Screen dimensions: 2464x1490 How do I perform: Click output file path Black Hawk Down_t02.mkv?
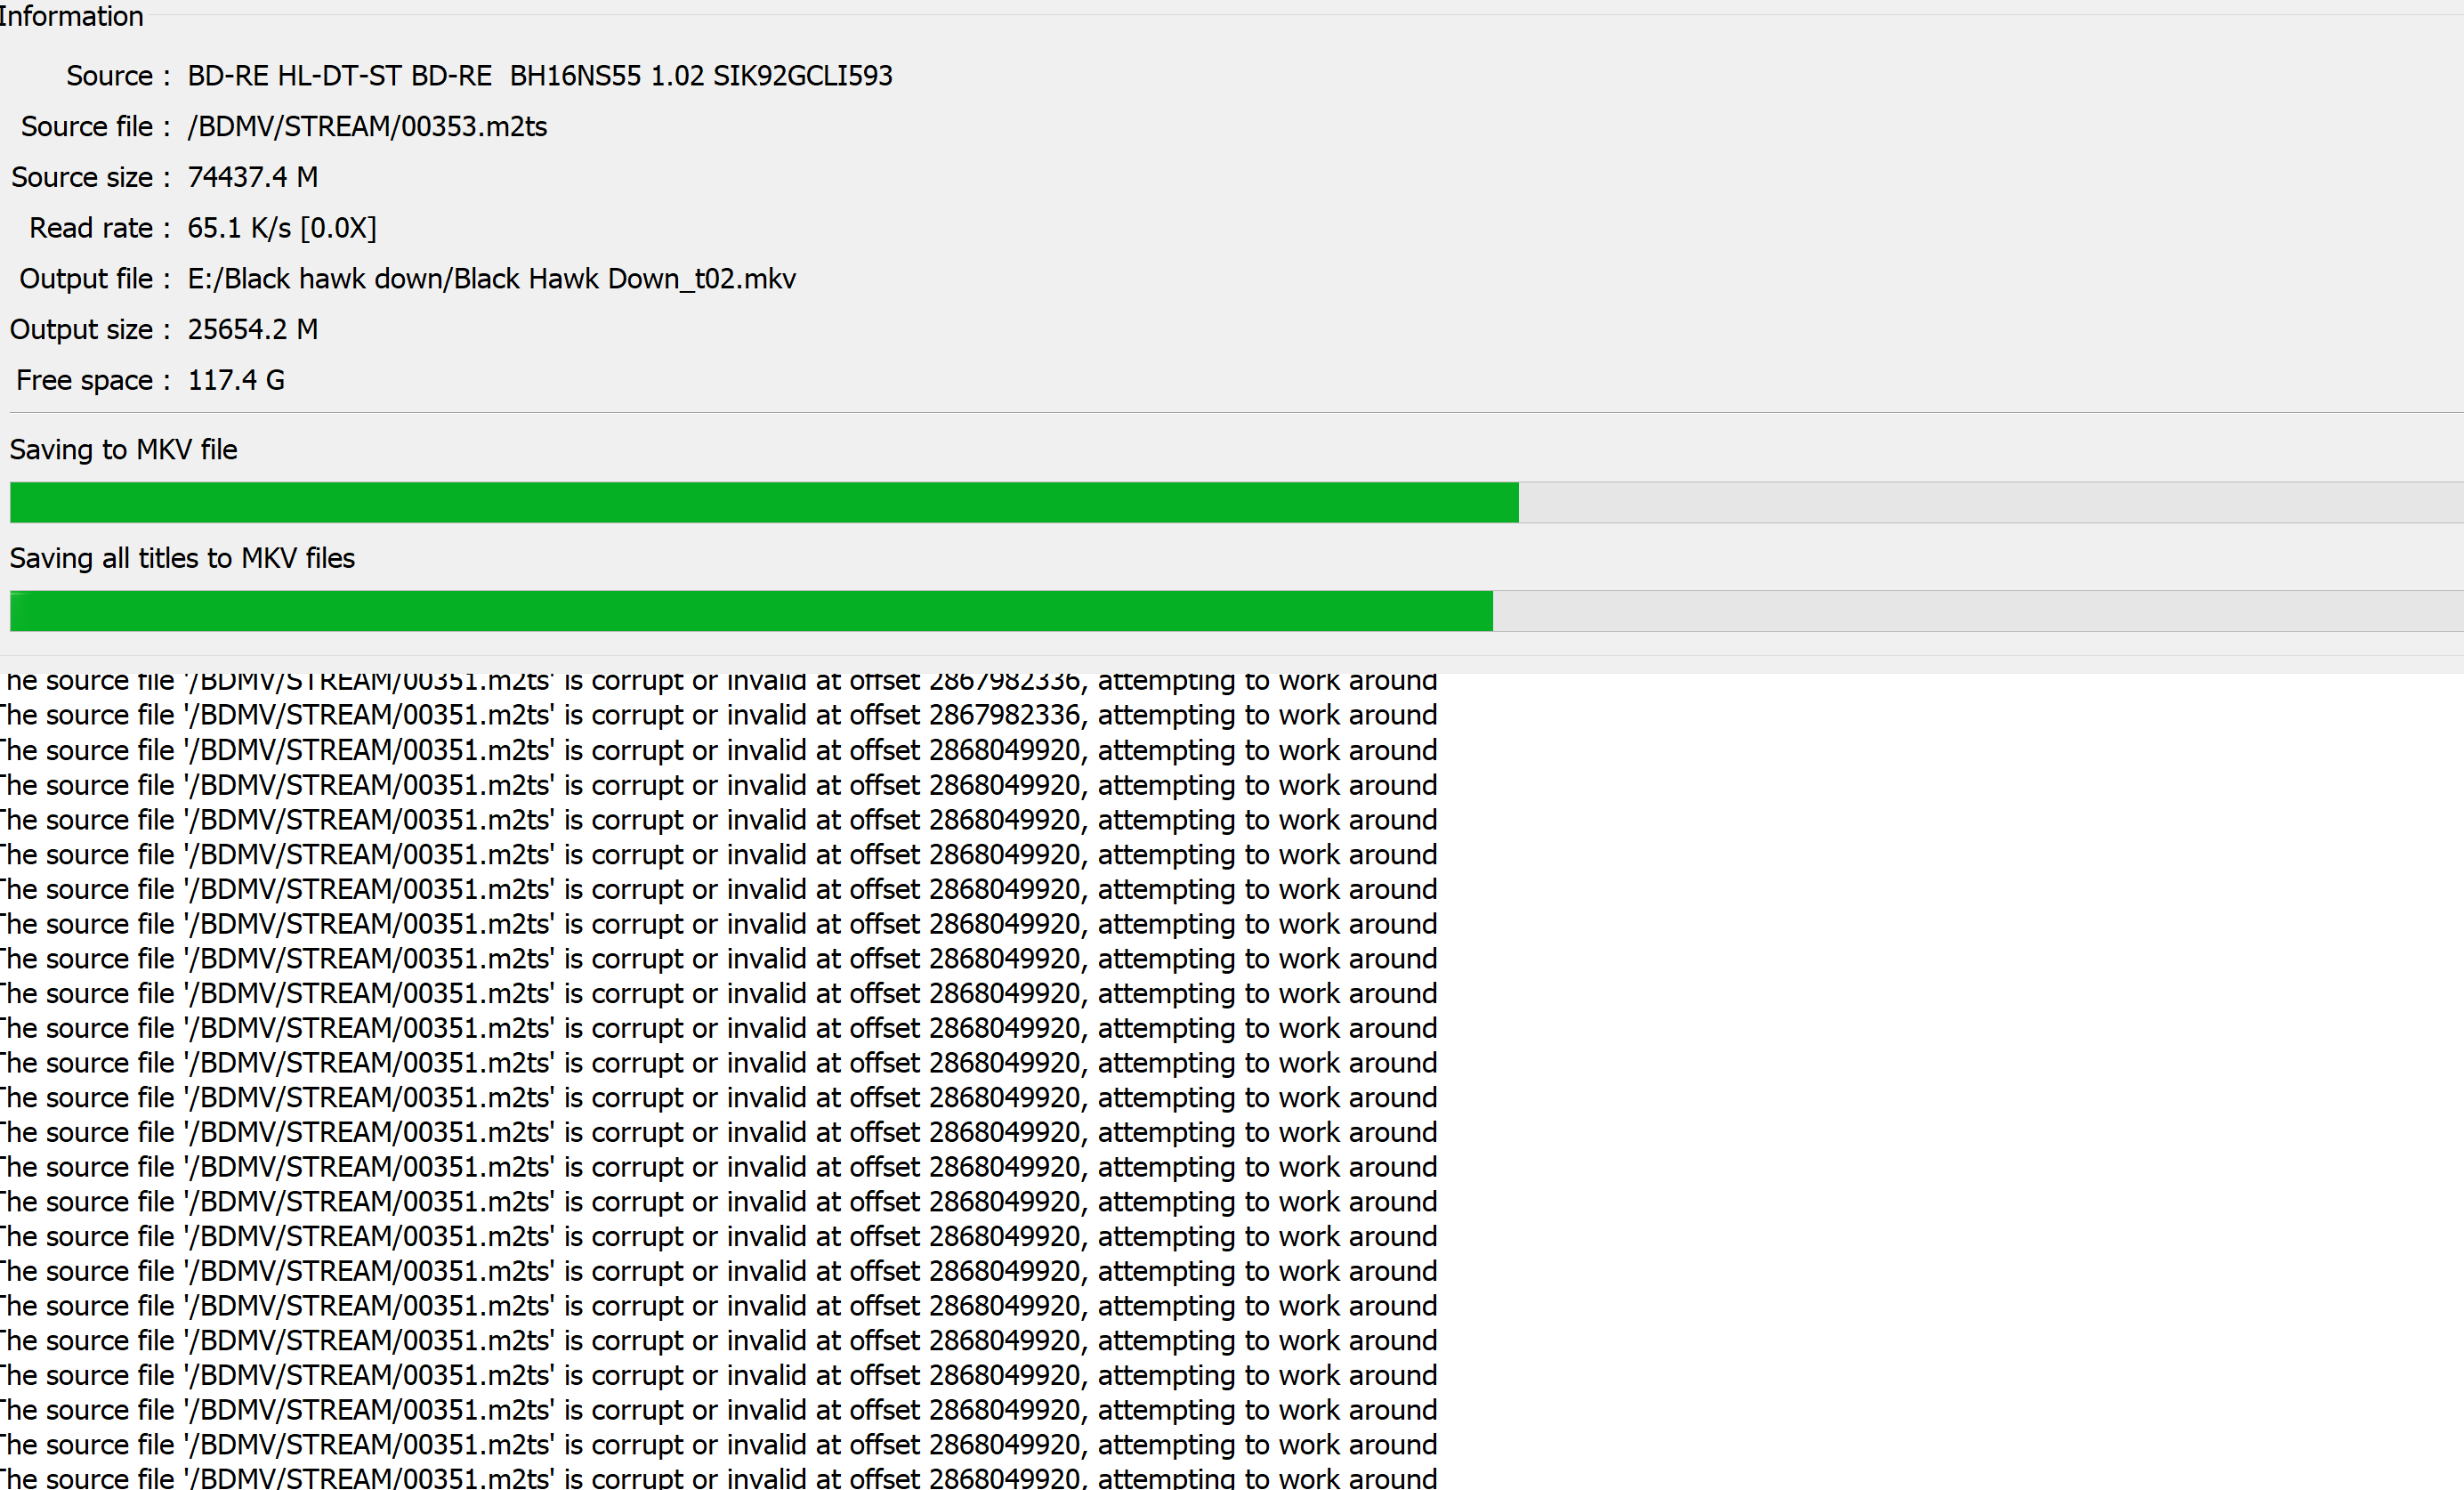pos(492,279)
